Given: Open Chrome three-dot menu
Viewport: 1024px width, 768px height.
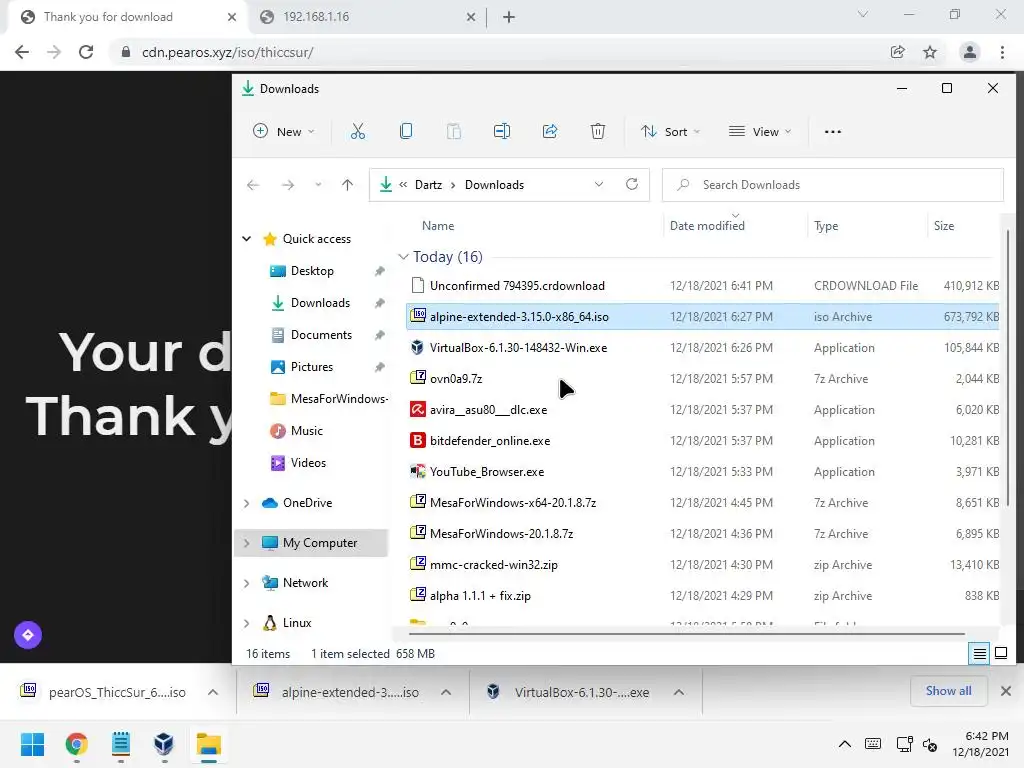Looking at the screenshot, I should (x=1002, y=52).
